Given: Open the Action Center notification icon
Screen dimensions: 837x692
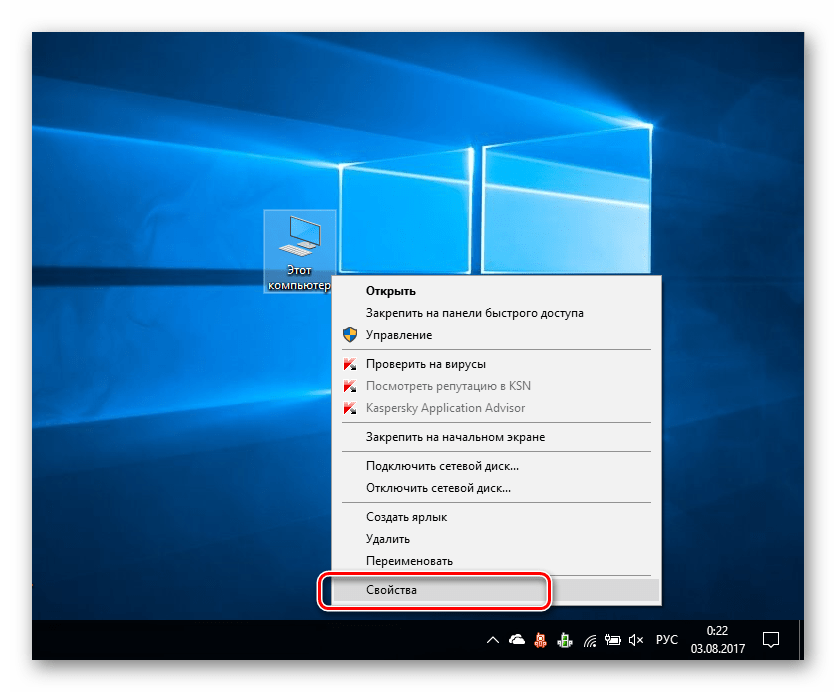Looking at the screenshot, I should tap(771, 639).
